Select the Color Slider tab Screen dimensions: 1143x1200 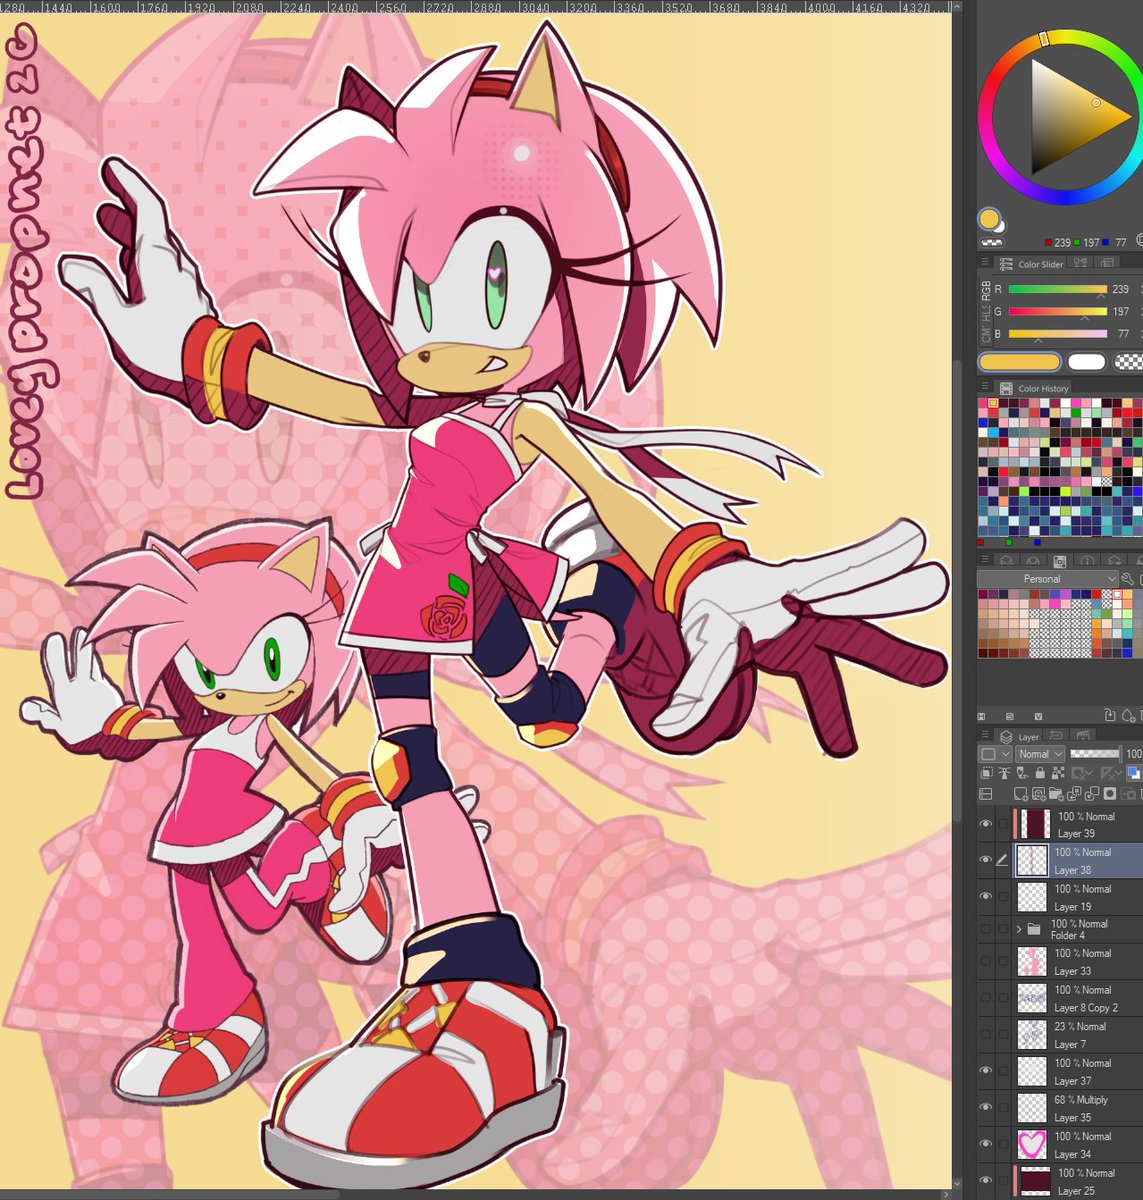click(1030, 264)
